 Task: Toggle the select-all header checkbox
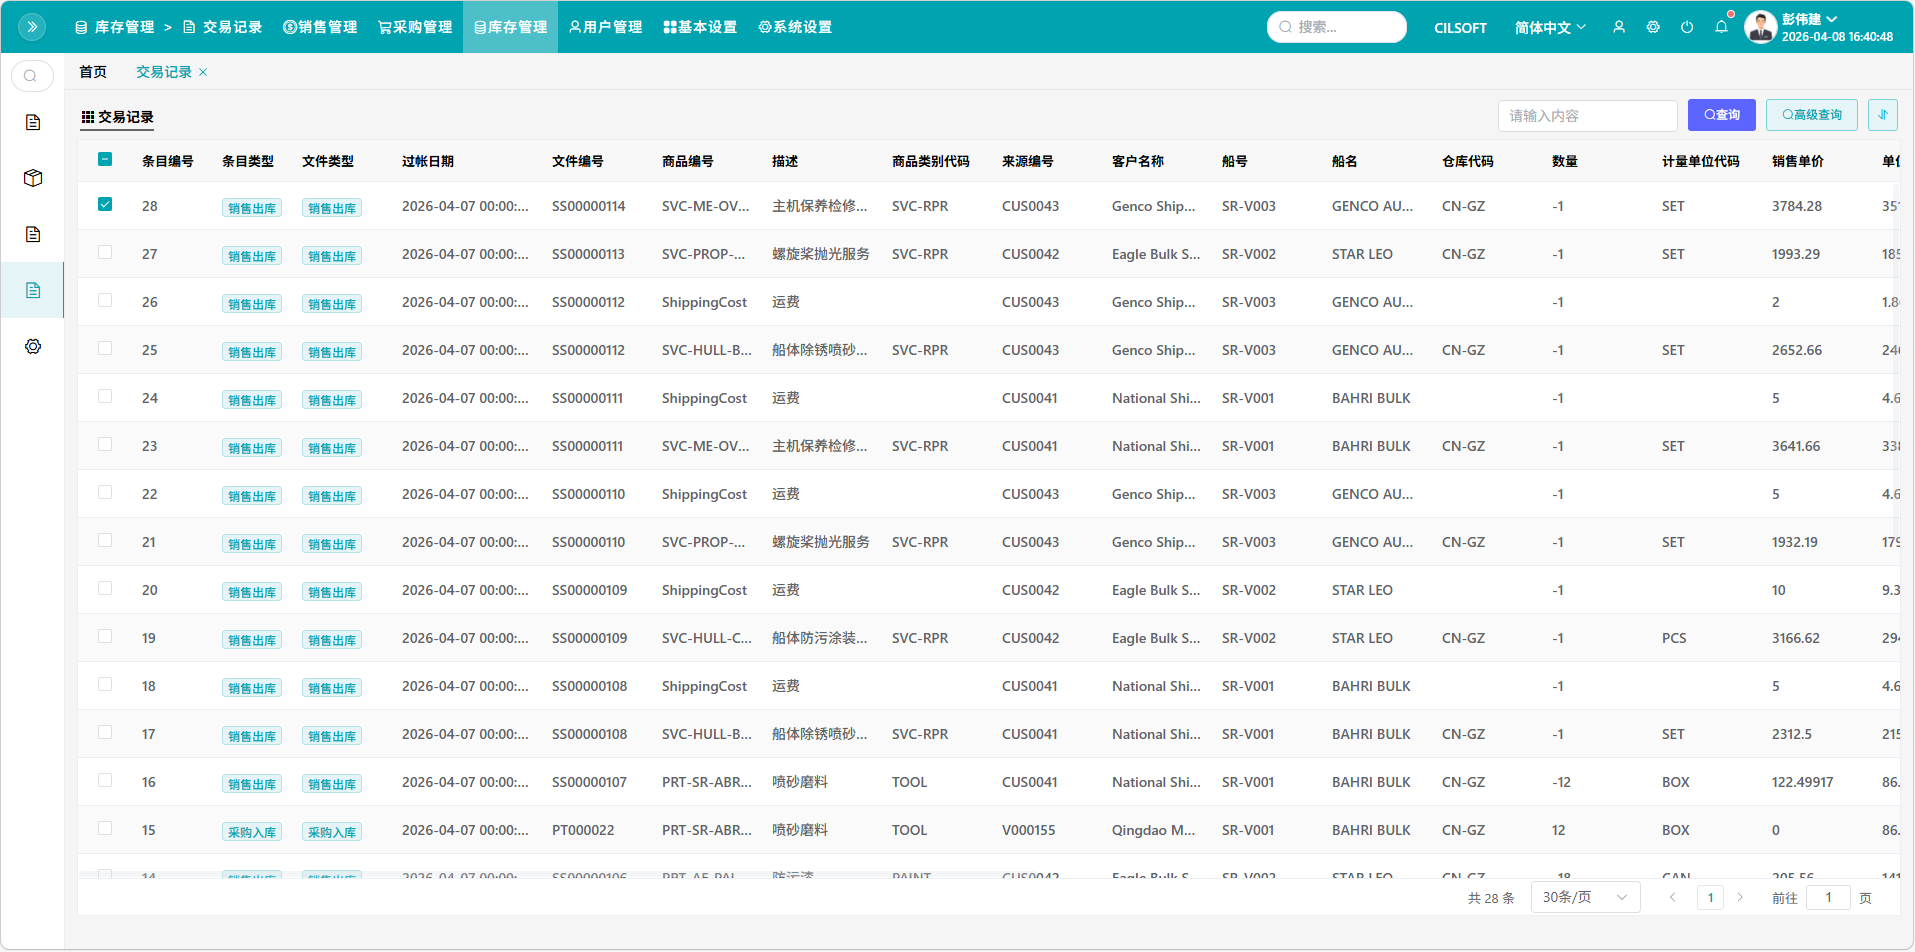(105, 160)
